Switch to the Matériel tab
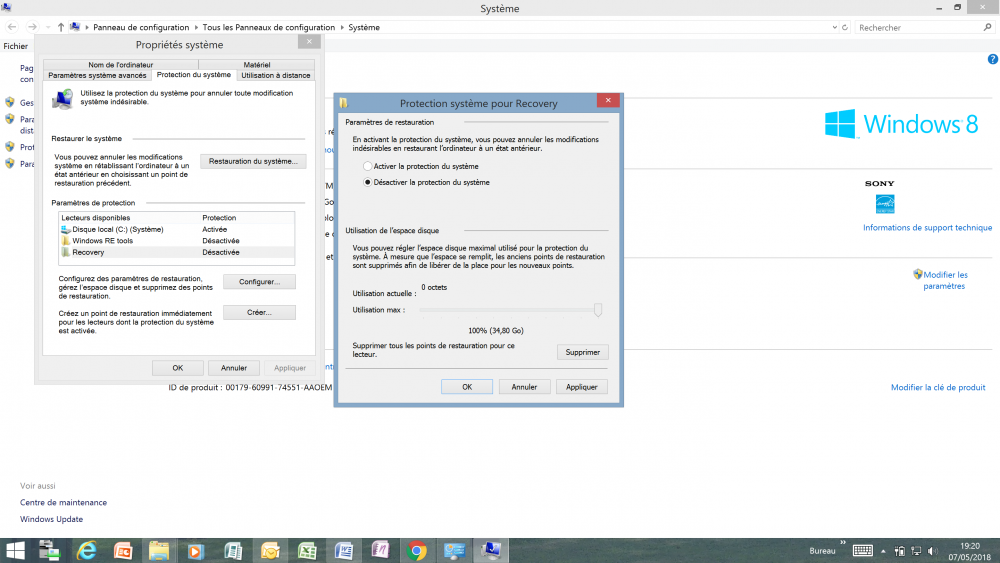Screen dimensions: 1000x563 pos(256,64)
